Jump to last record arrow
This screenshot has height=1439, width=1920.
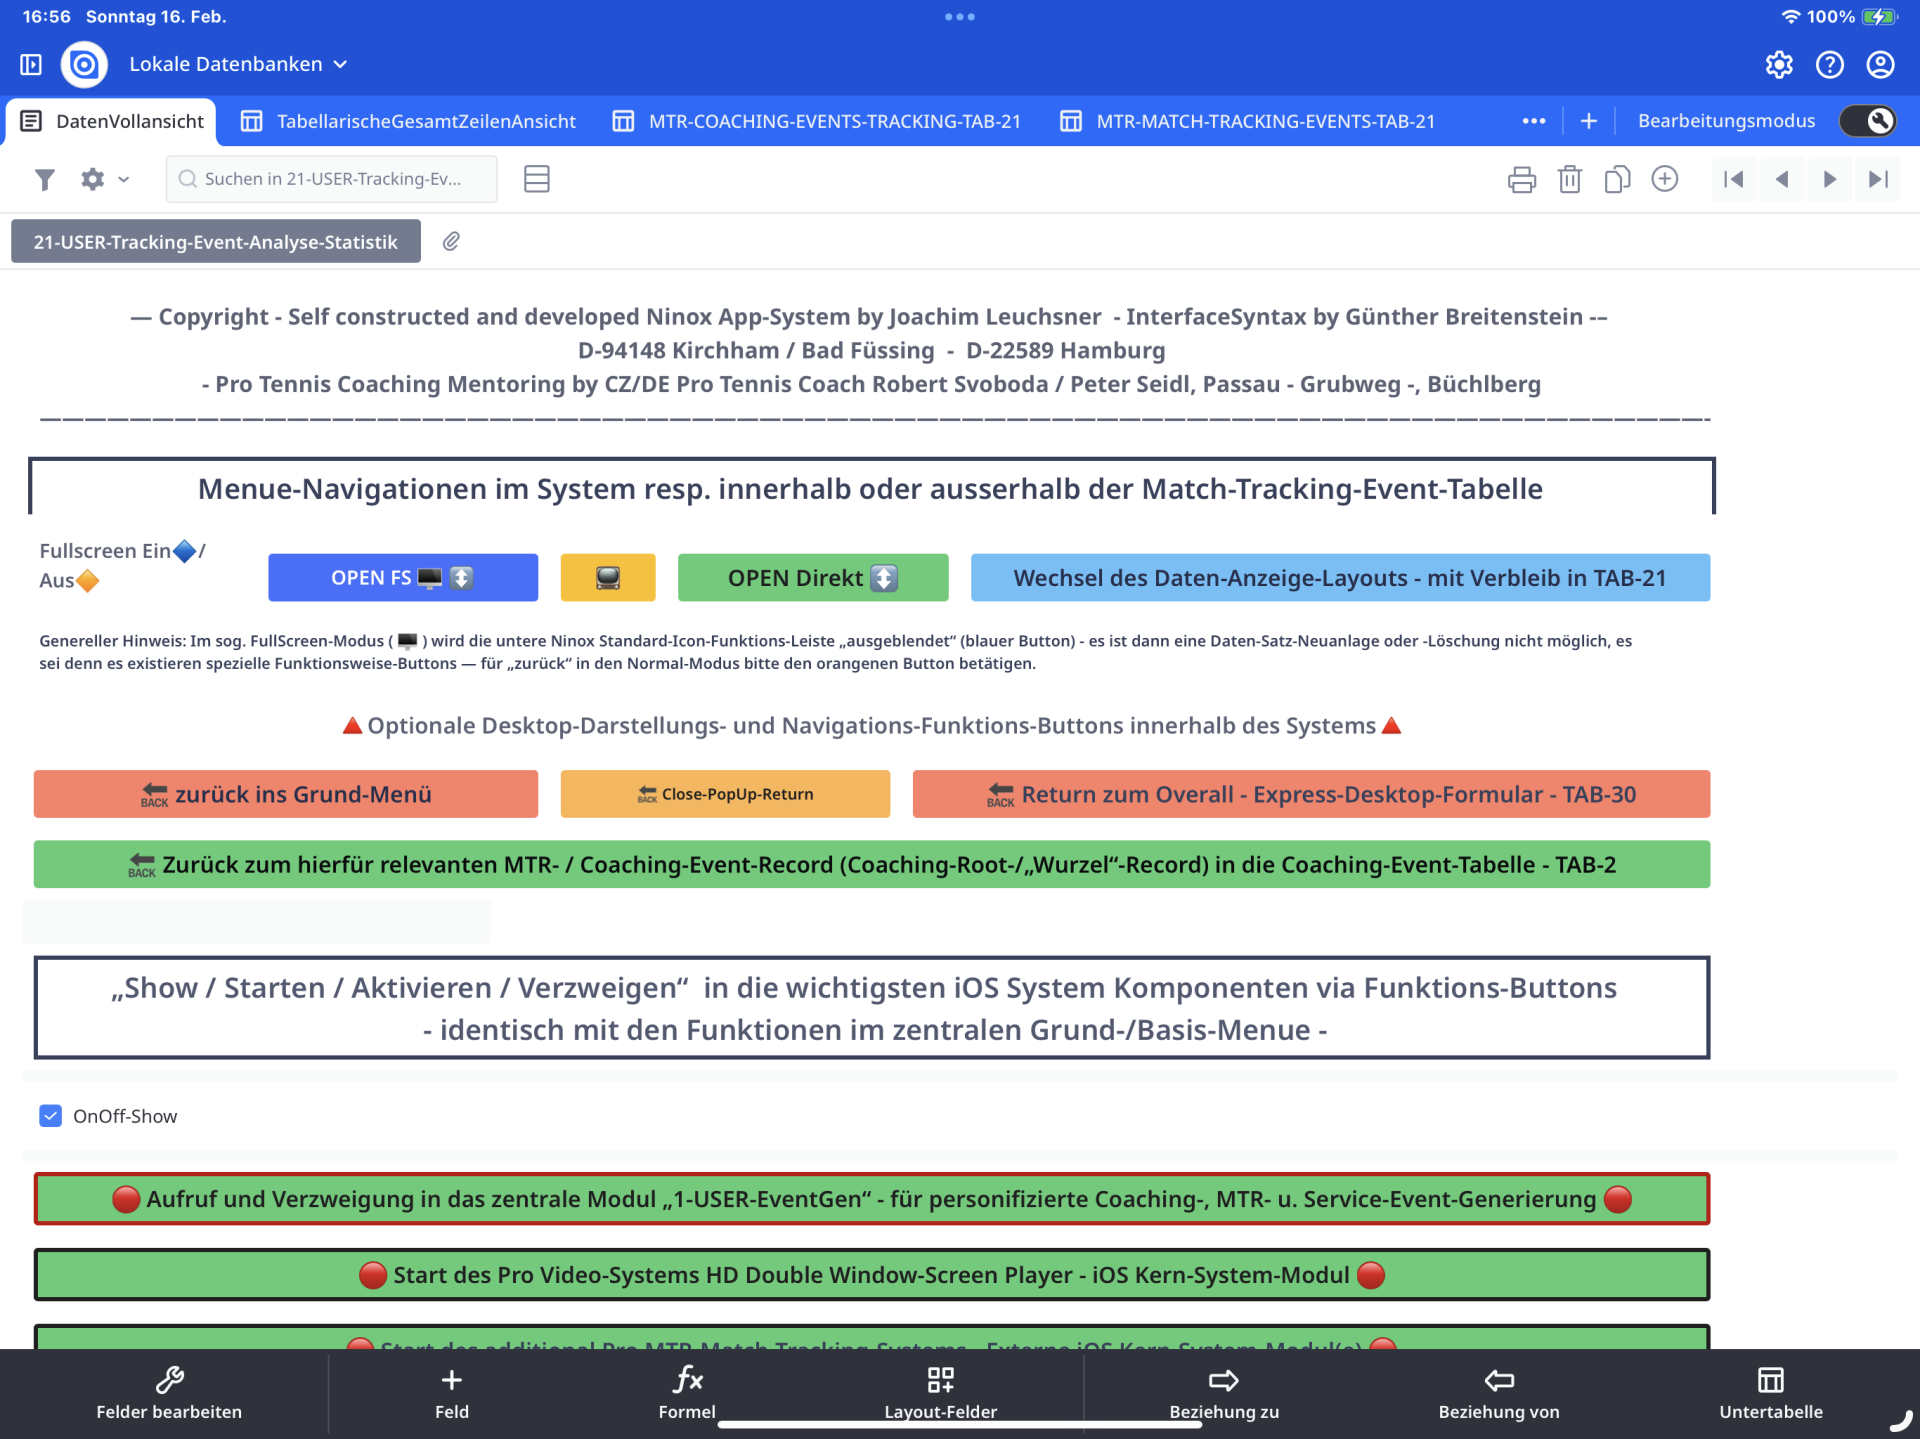pyautogui.click(x=1878, y=179)
